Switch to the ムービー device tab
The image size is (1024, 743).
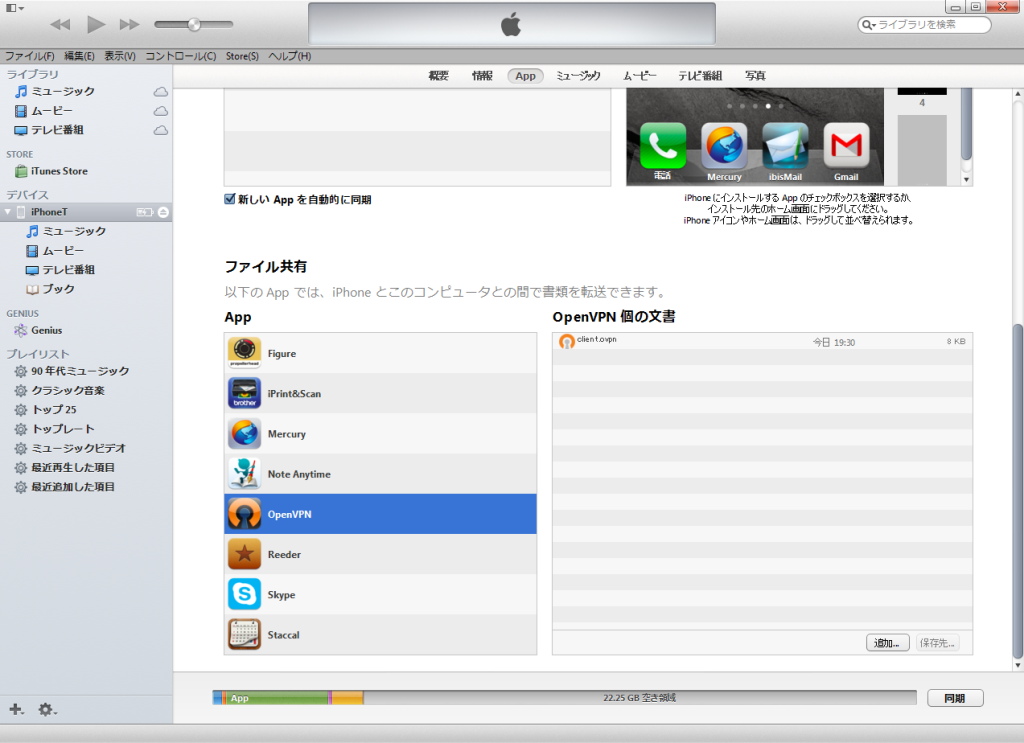coord(639,76)
